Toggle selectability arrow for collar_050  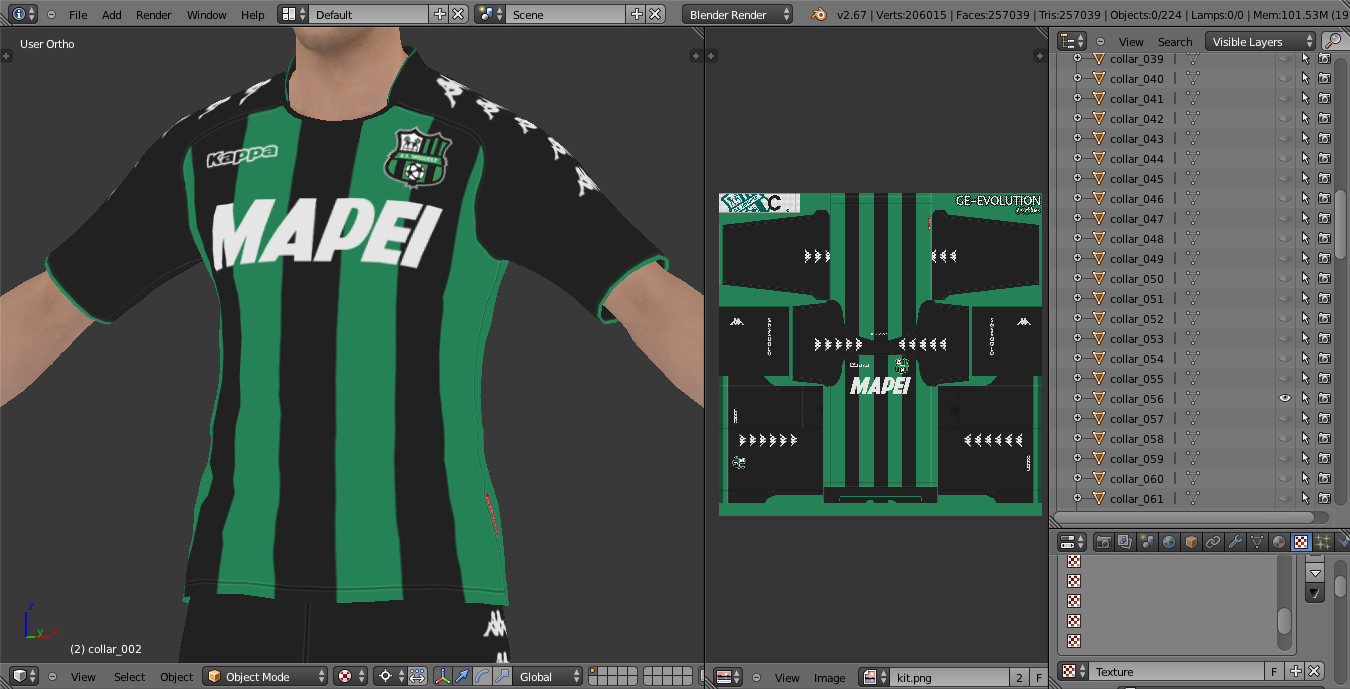click(x=1305, y=279)
